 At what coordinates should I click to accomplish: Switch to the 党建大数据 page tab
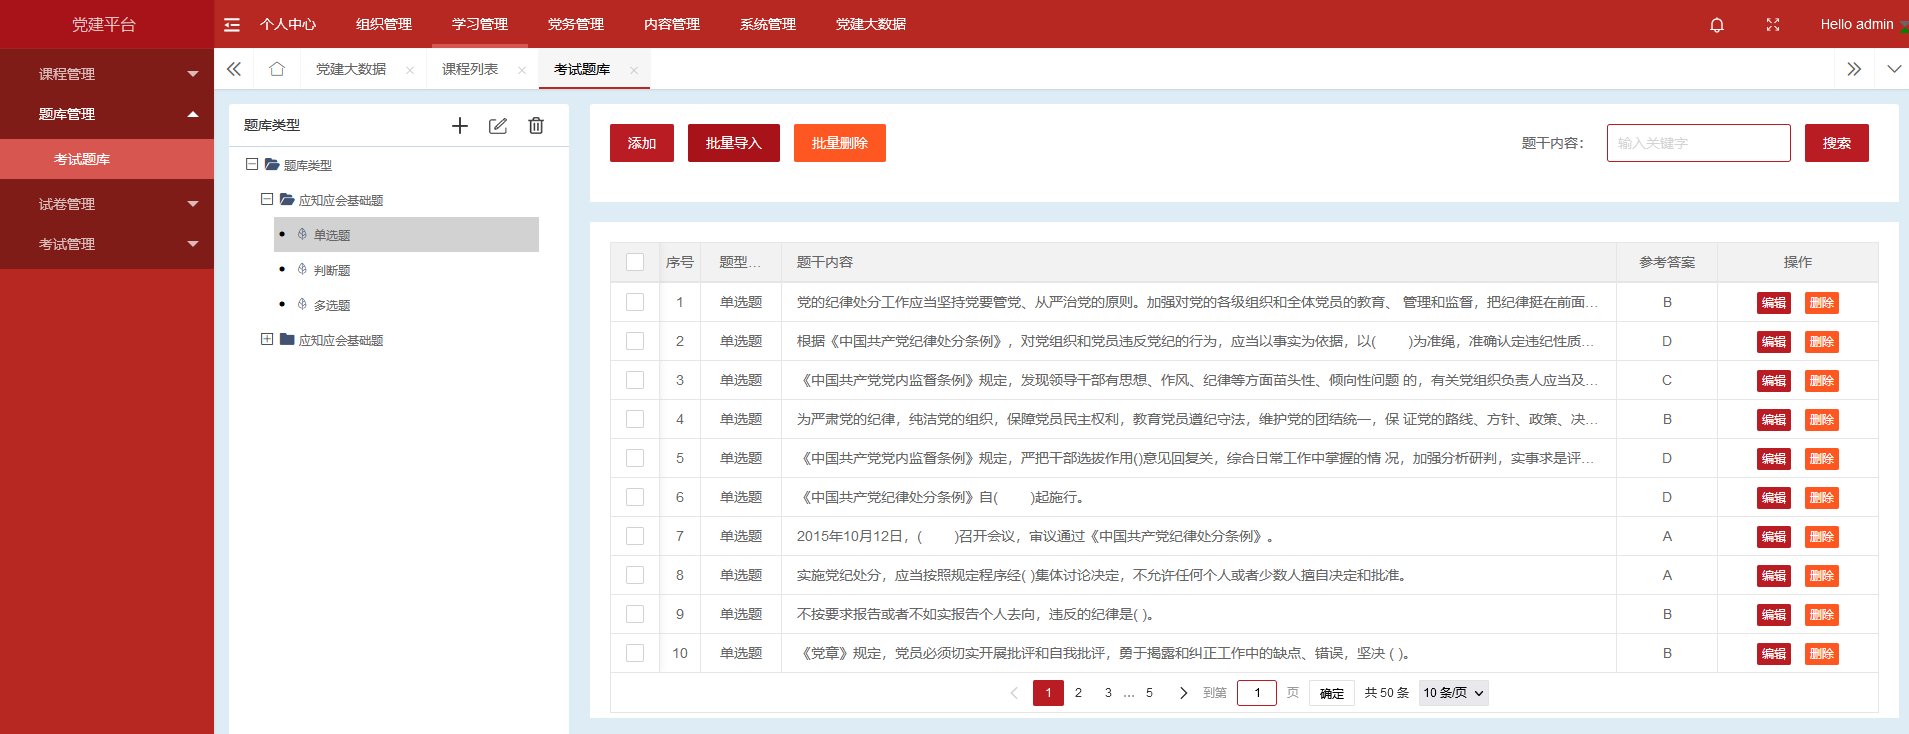pos(351,69)
